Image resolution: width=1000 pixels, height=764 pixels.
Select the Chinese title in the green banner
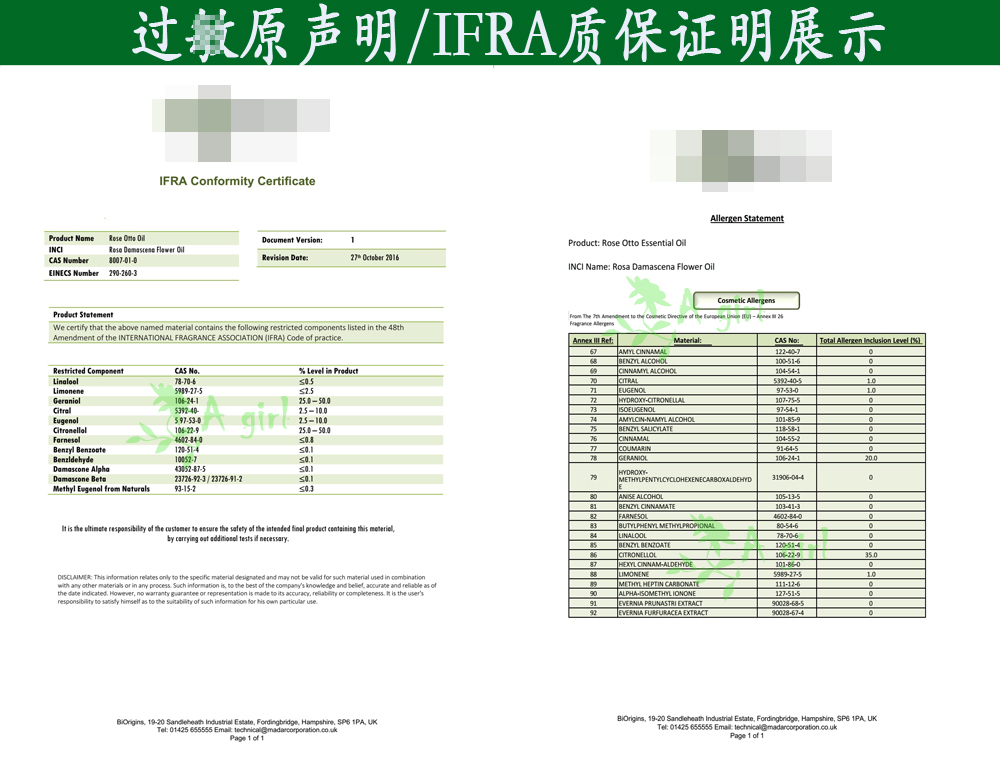coord(508,35)
